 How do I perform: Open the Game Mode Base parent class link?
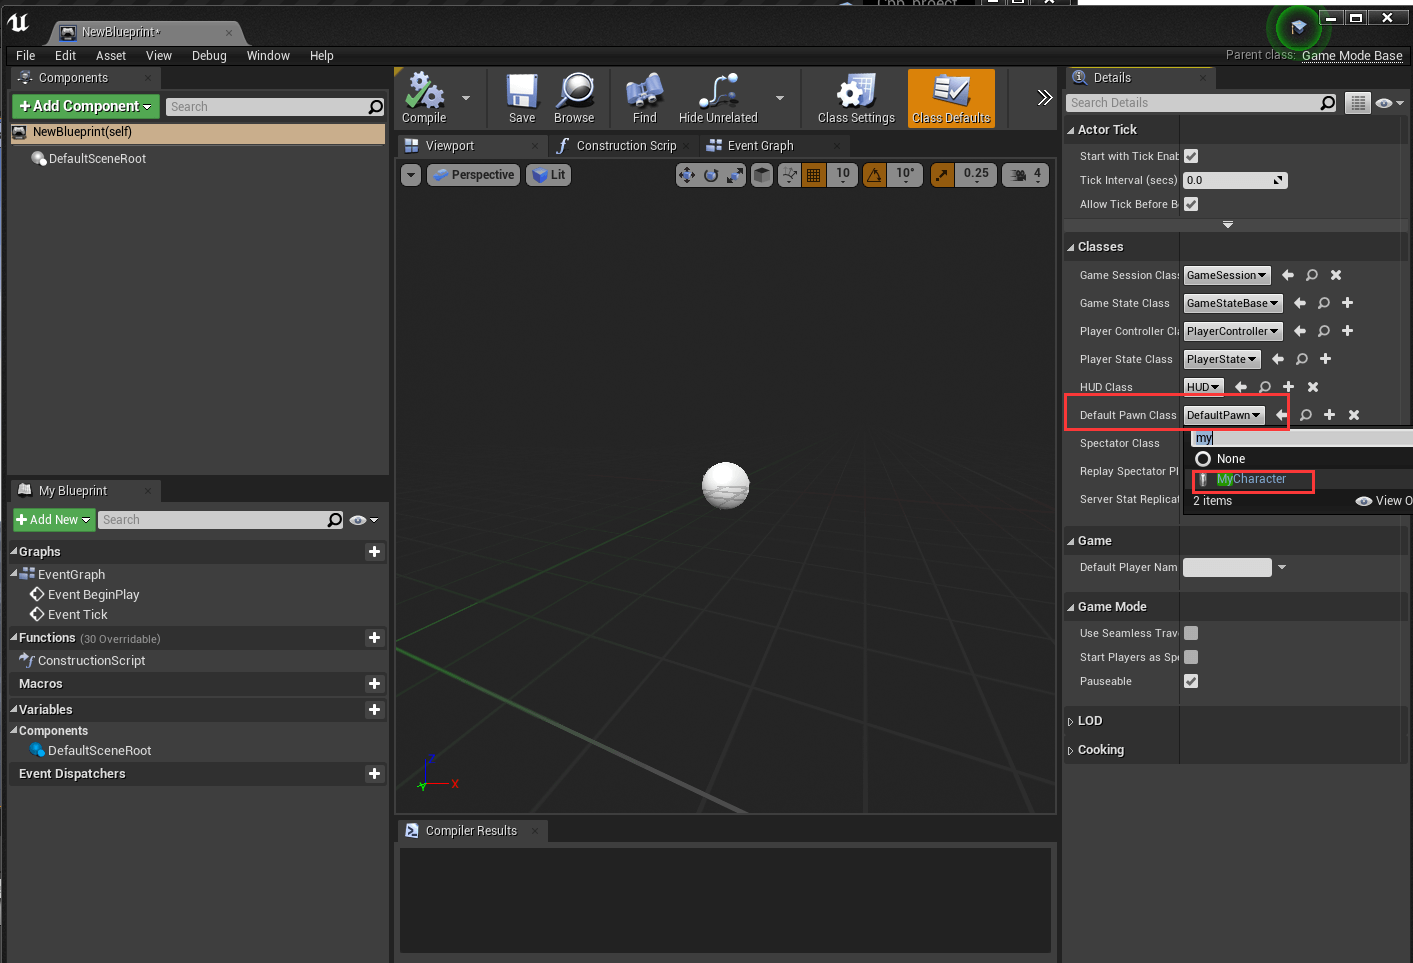click(x=1352, y=56)
